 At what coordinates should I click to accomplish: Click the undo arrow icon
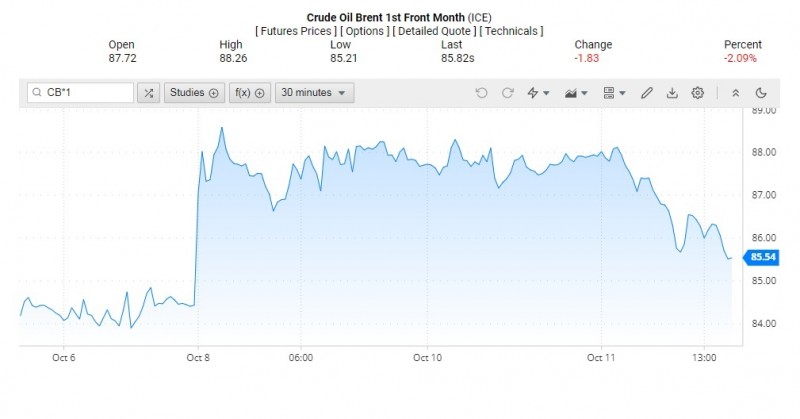tap(482, 93)
